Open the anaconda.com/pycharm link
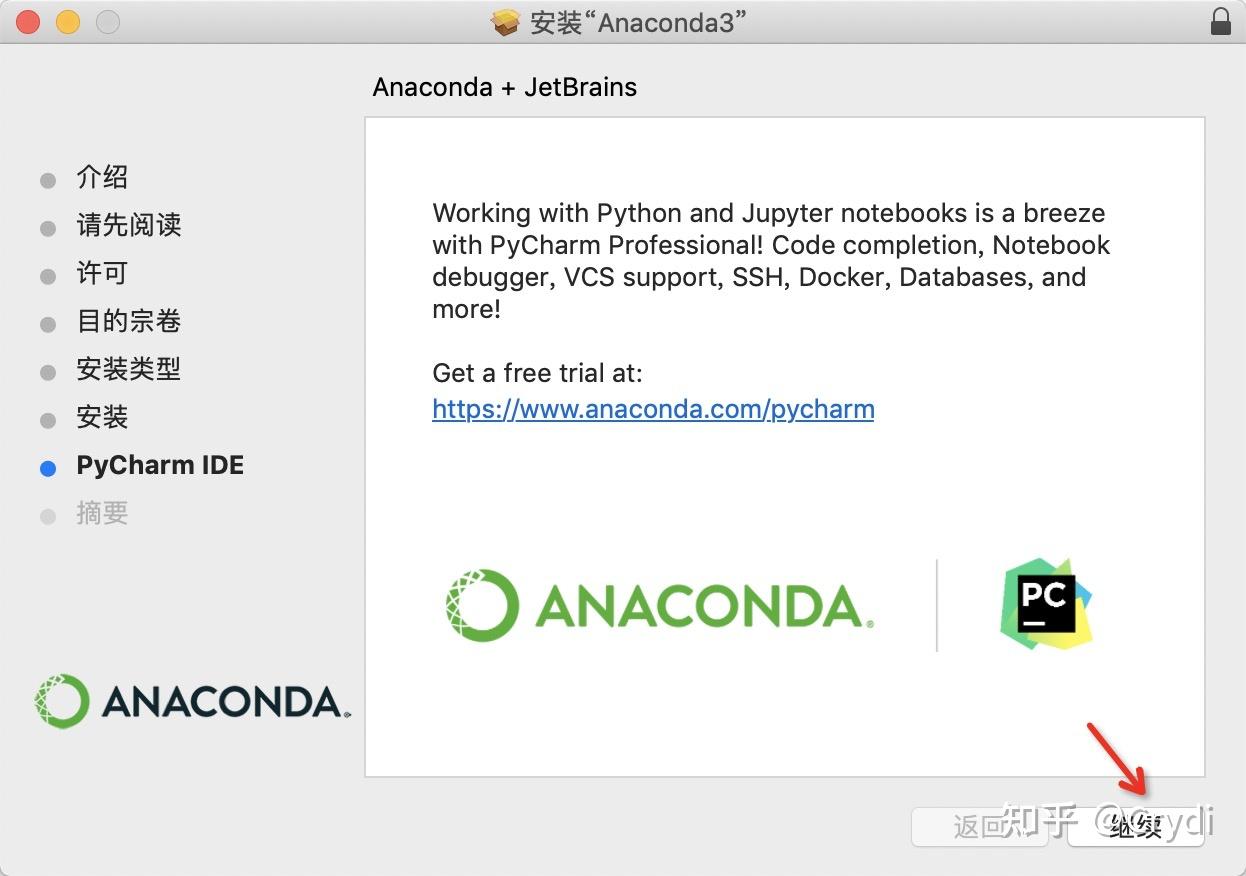Image resolution: width=1246 pixels, height=876 pixels. pos(653,408)
